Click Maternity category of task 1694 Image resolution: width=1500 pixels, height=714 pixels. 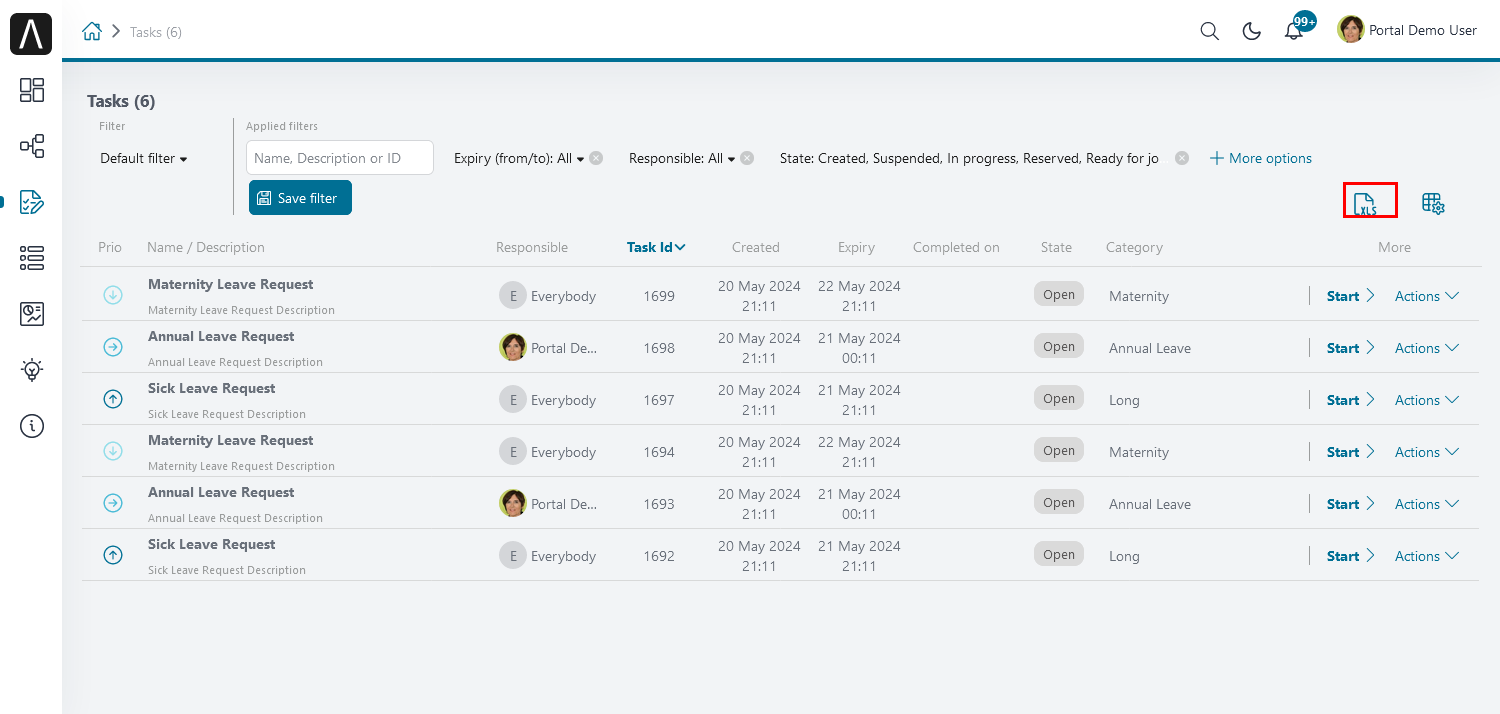(1139, 452)
